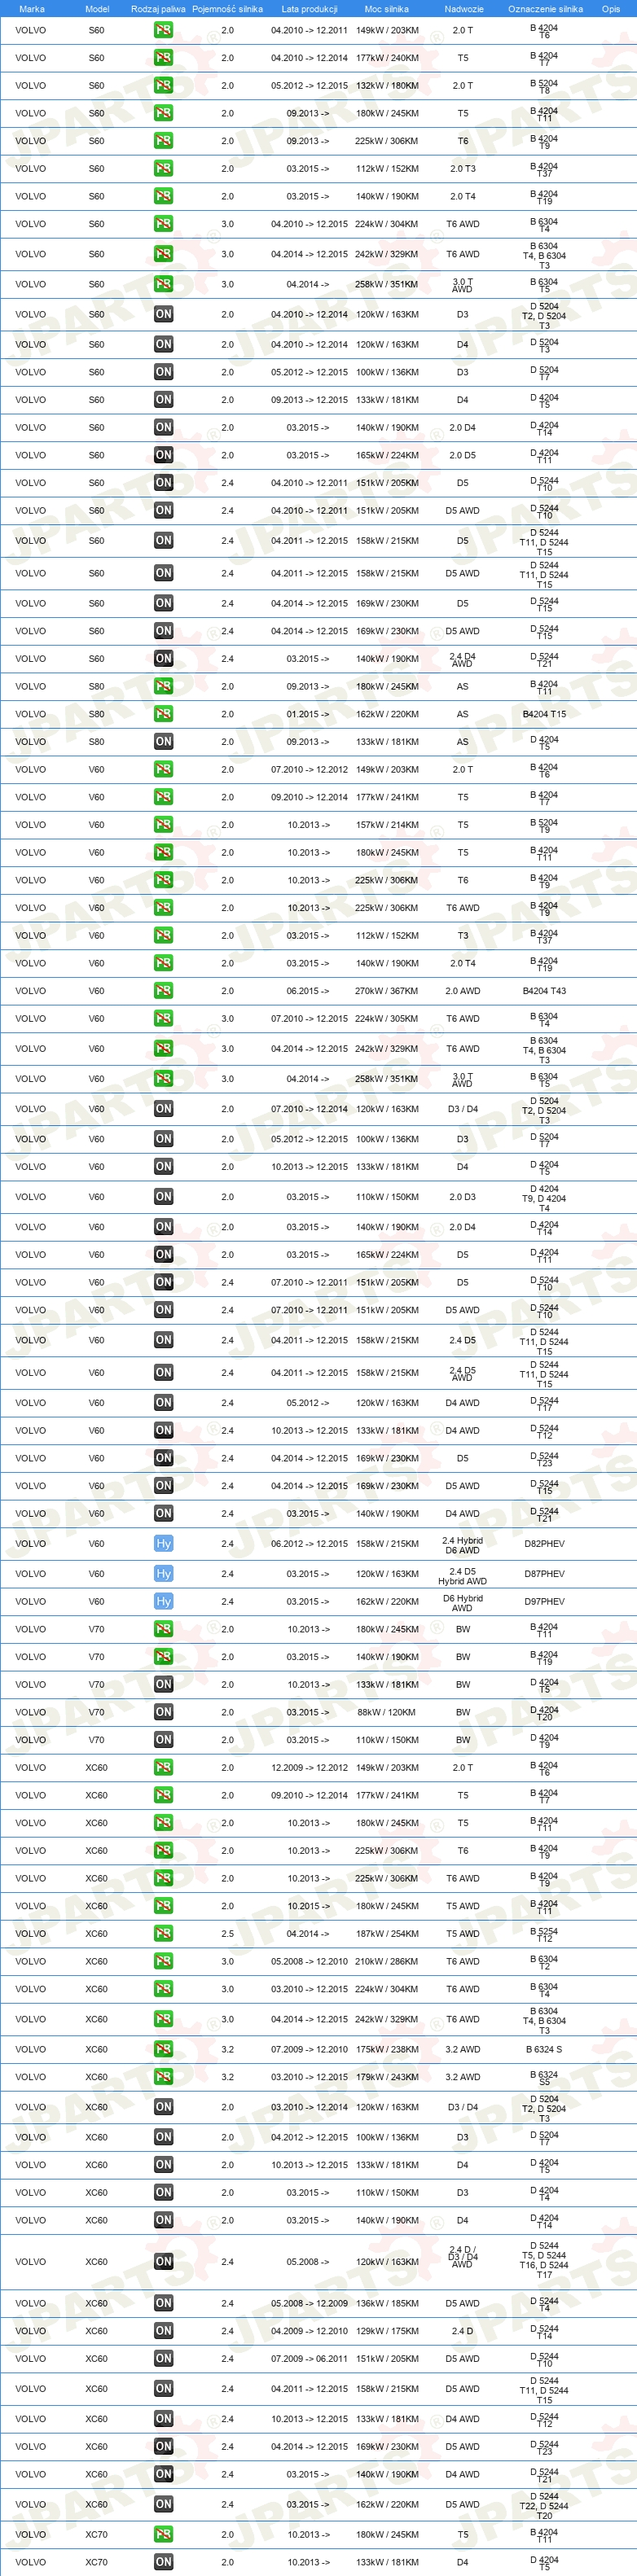The image size is (637, 2576).
Task: Click the B4204 T15 engine code
Action: tap(544, 714)
